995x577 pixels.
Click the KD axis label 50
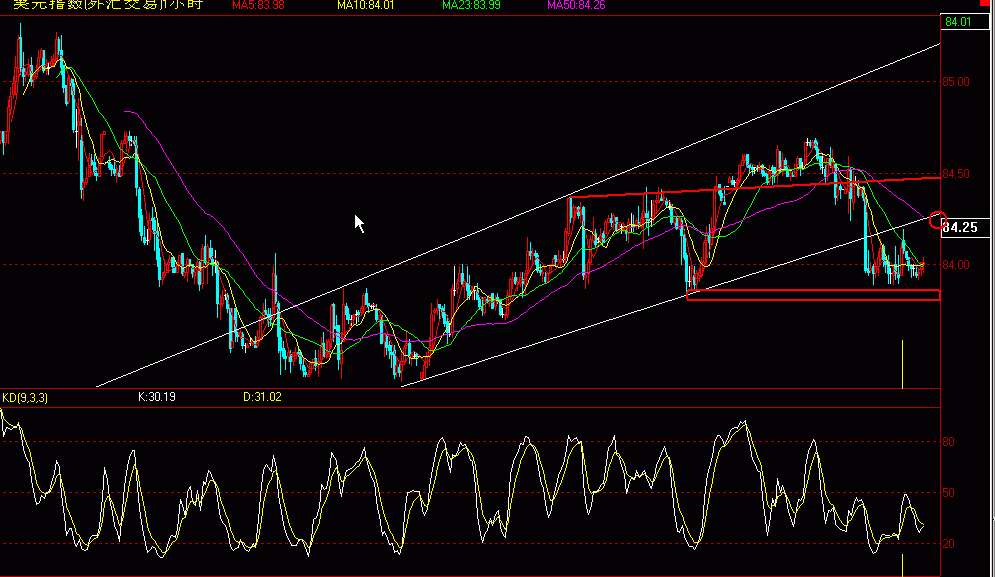[948, 493]
